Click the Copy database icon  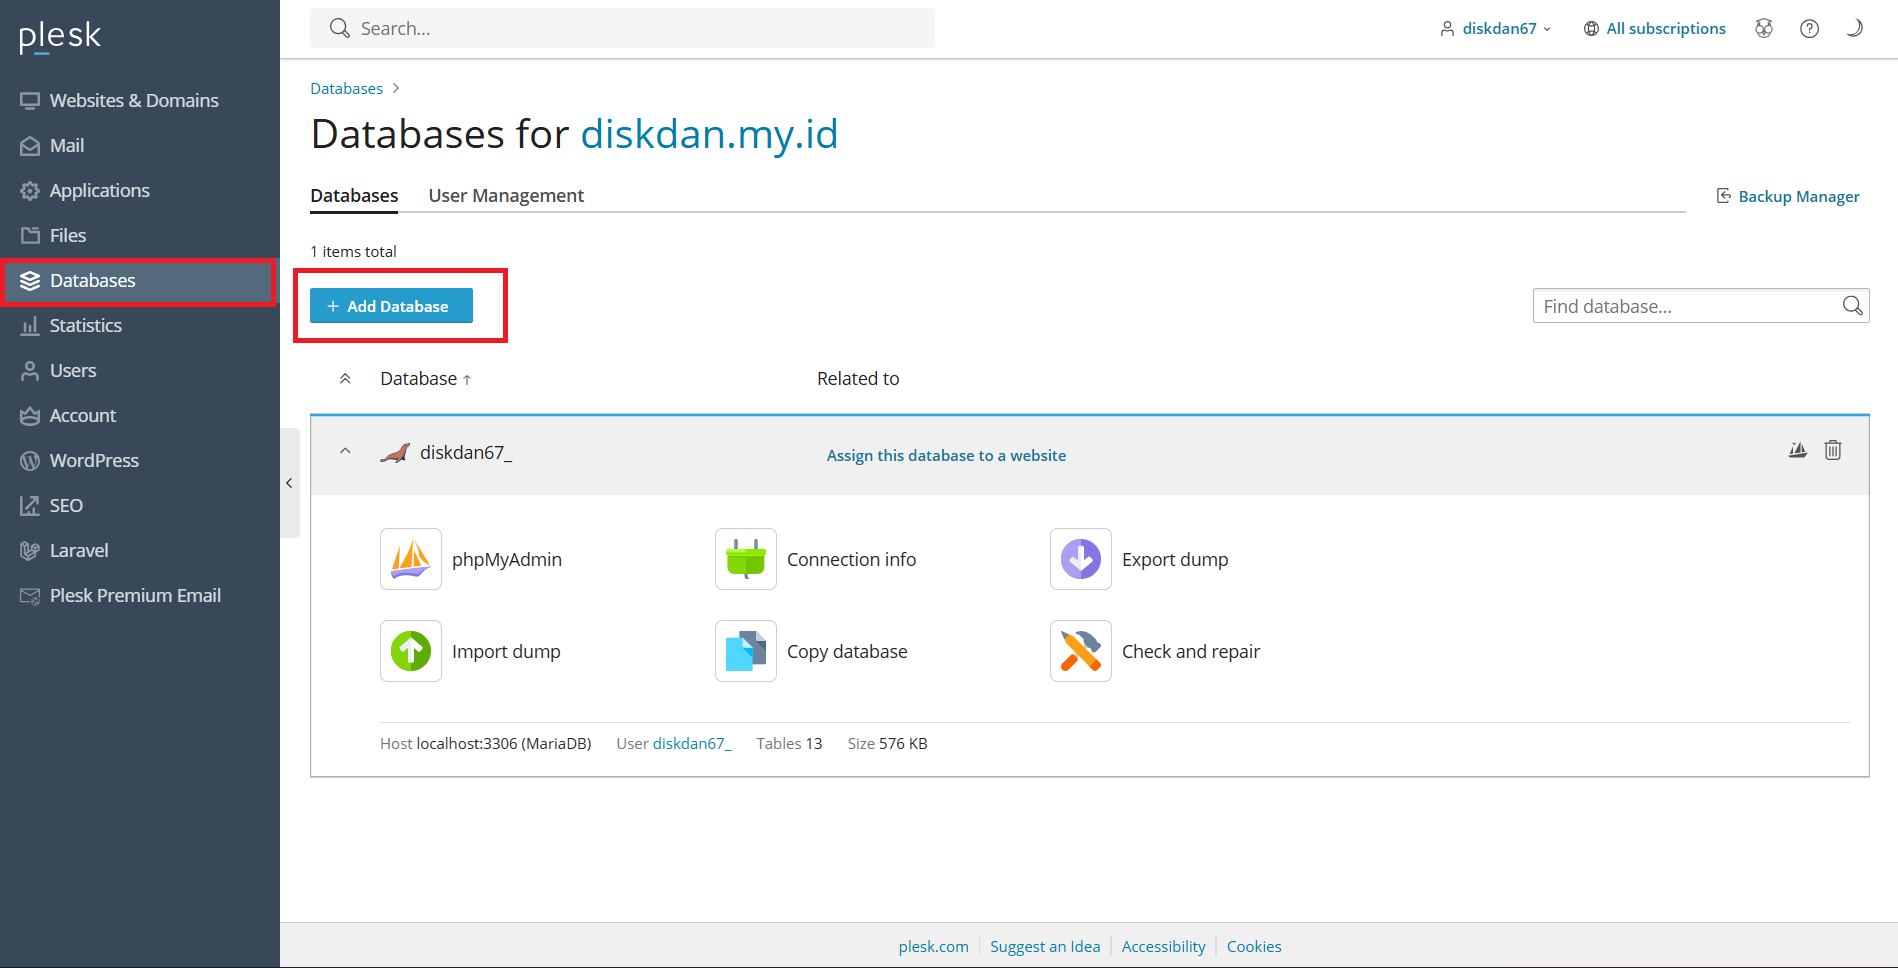[x=745, y=651]
